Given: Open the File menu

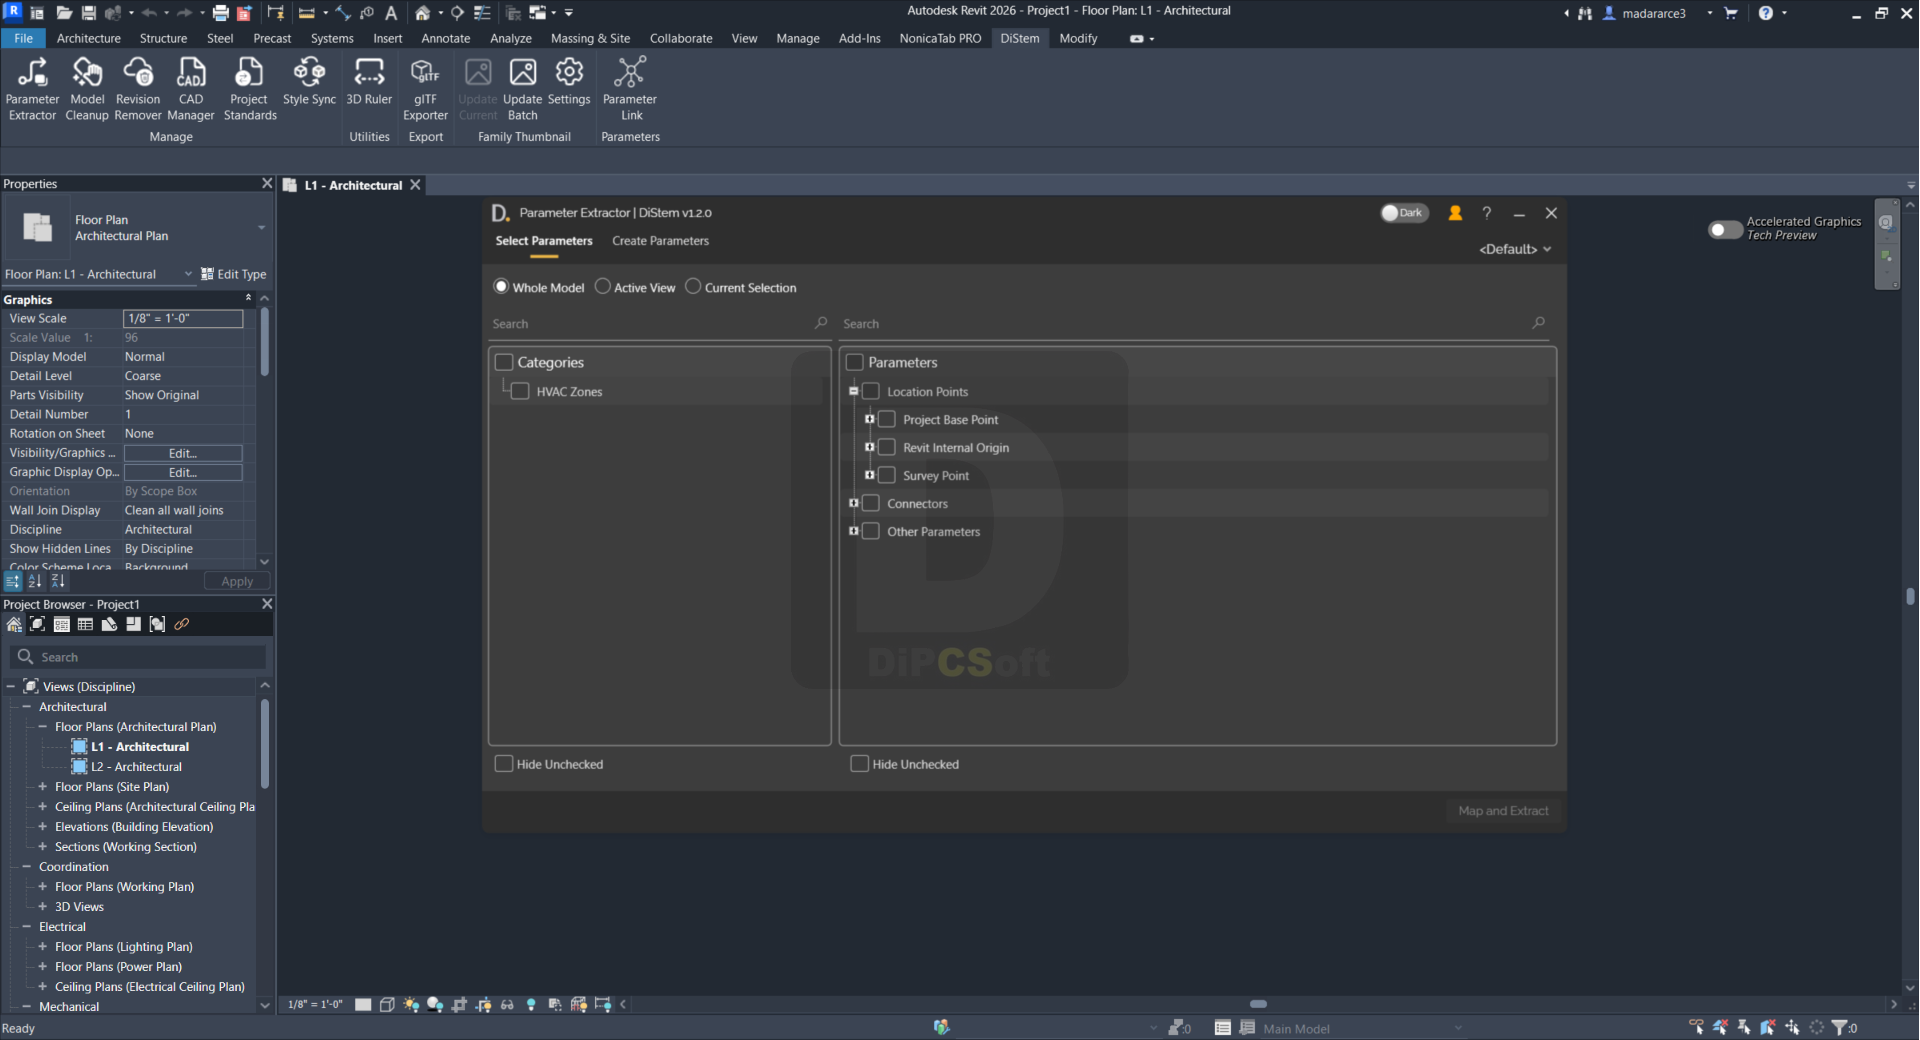Looking at the screenshot, I should click(23, 38).
